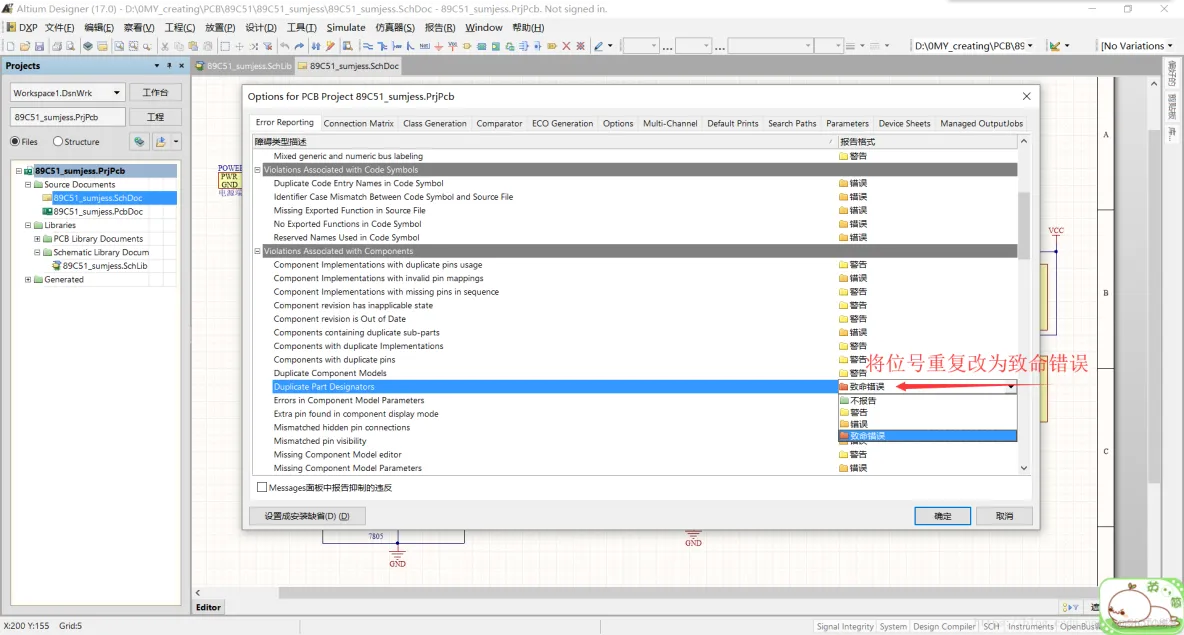This screenshot has width=1184, height=635.
Task: Select the red X No ERC icon
Action: pos(566,46)
